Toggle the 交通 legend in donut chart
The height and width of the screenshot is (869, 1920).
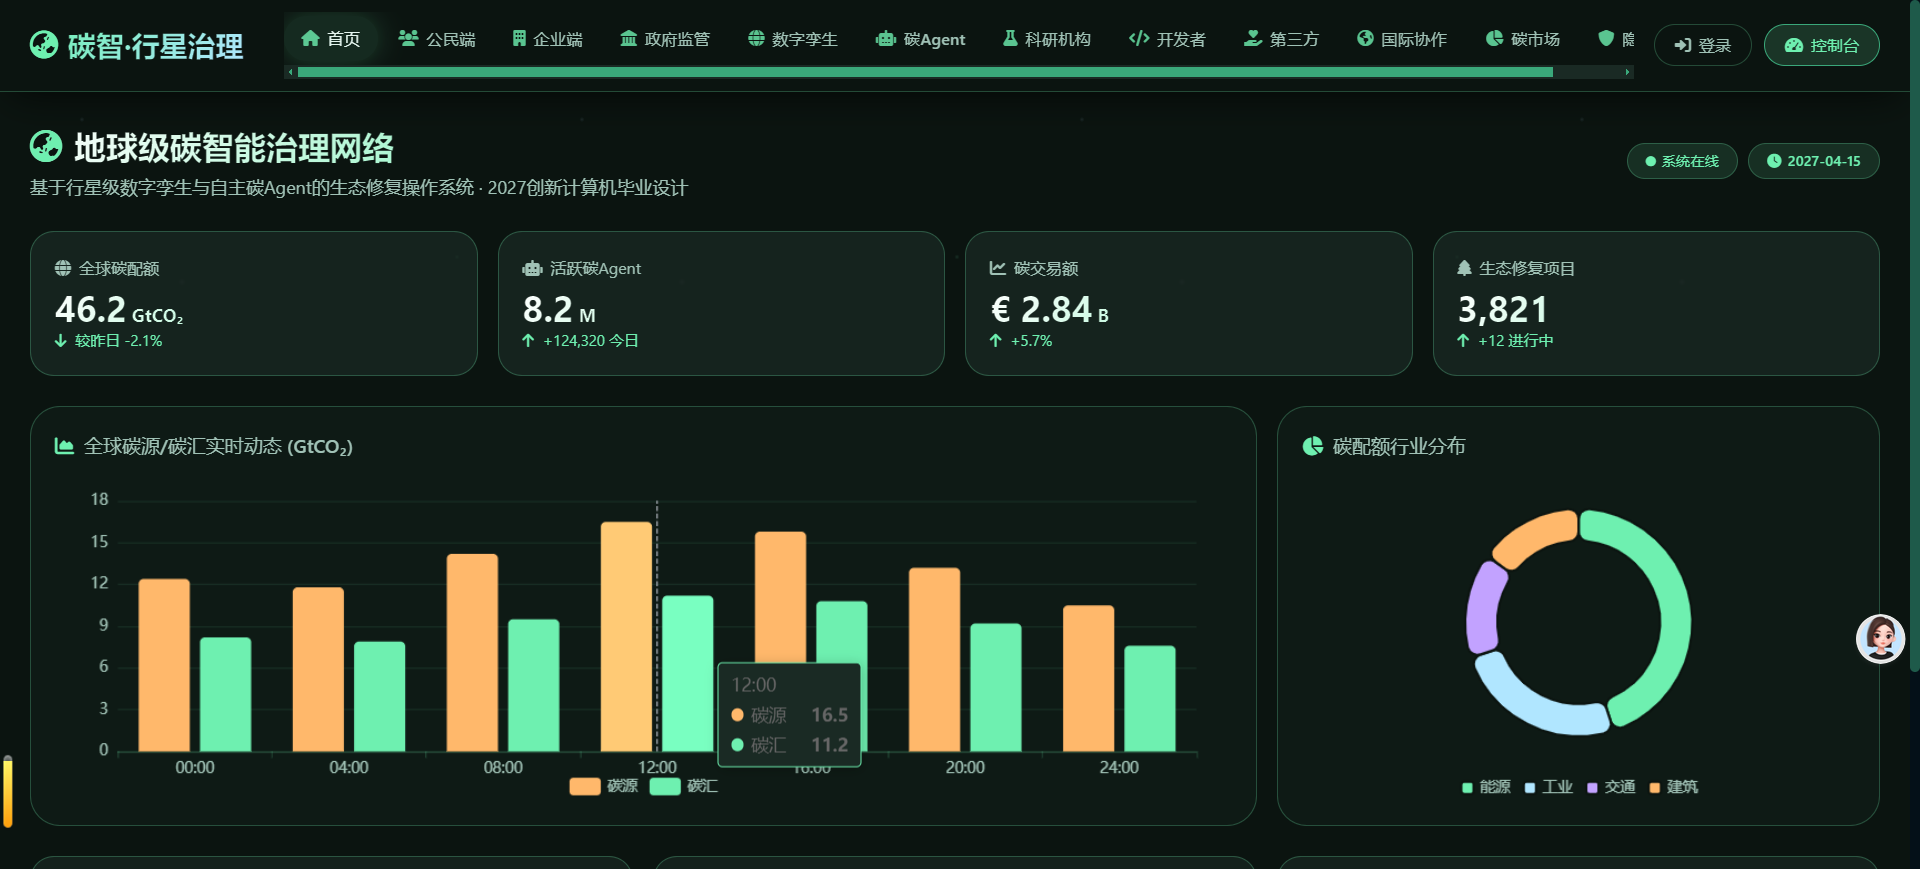1611,787
